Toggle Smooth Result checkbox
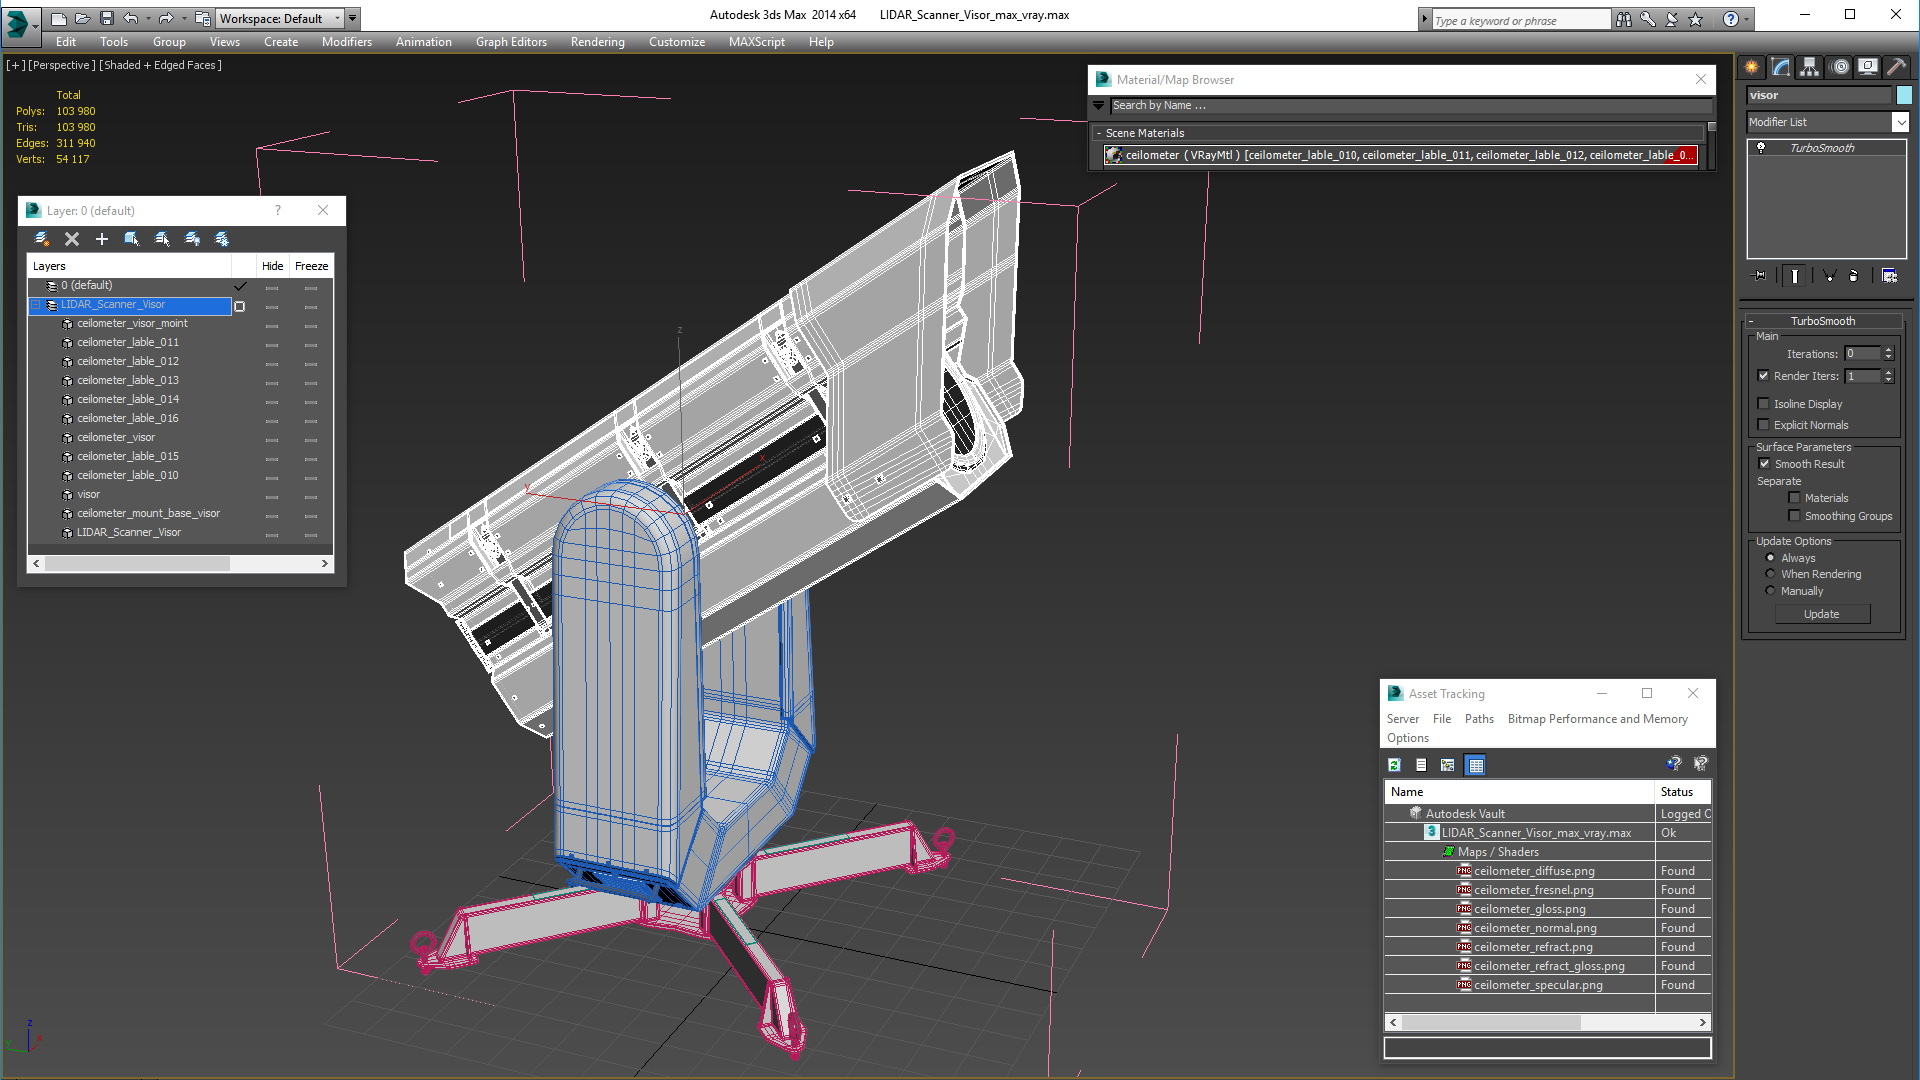Viewport: 1920px width, 1080px height. pos(1764,464)
